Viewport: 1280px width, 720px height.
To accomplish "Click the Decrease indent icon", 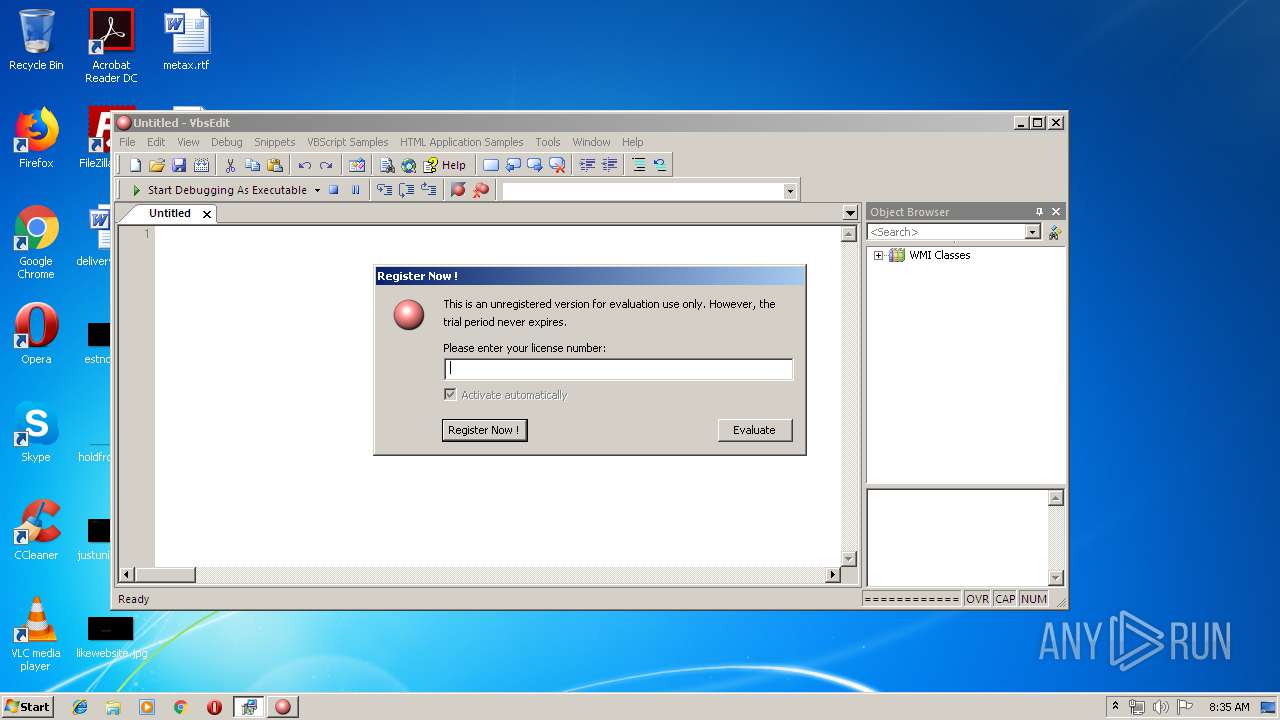I will 587,165.
